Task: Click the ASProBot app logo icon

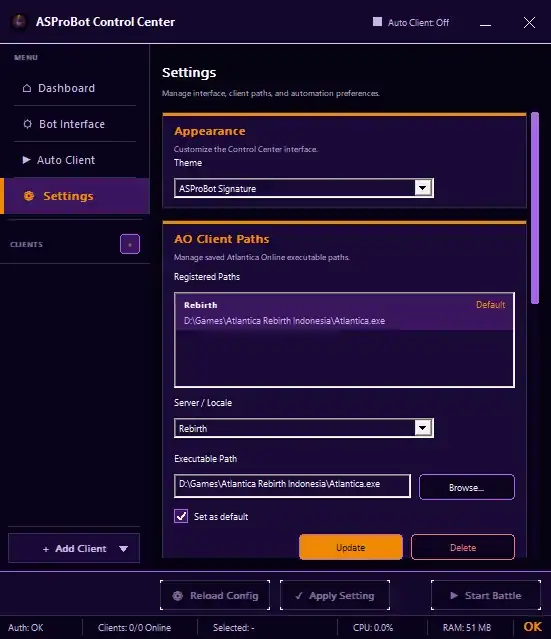Action: [19, 22]
